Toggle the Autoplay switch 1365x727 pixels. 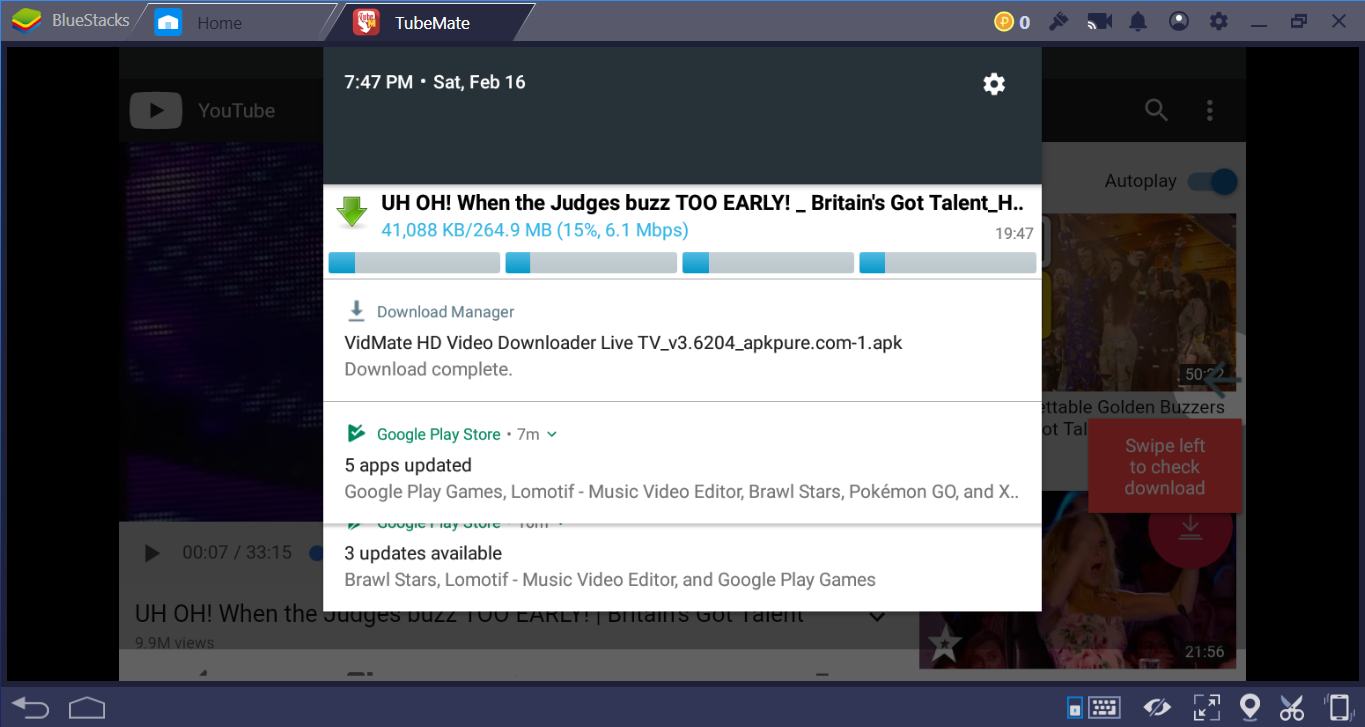click(1212, 182)
